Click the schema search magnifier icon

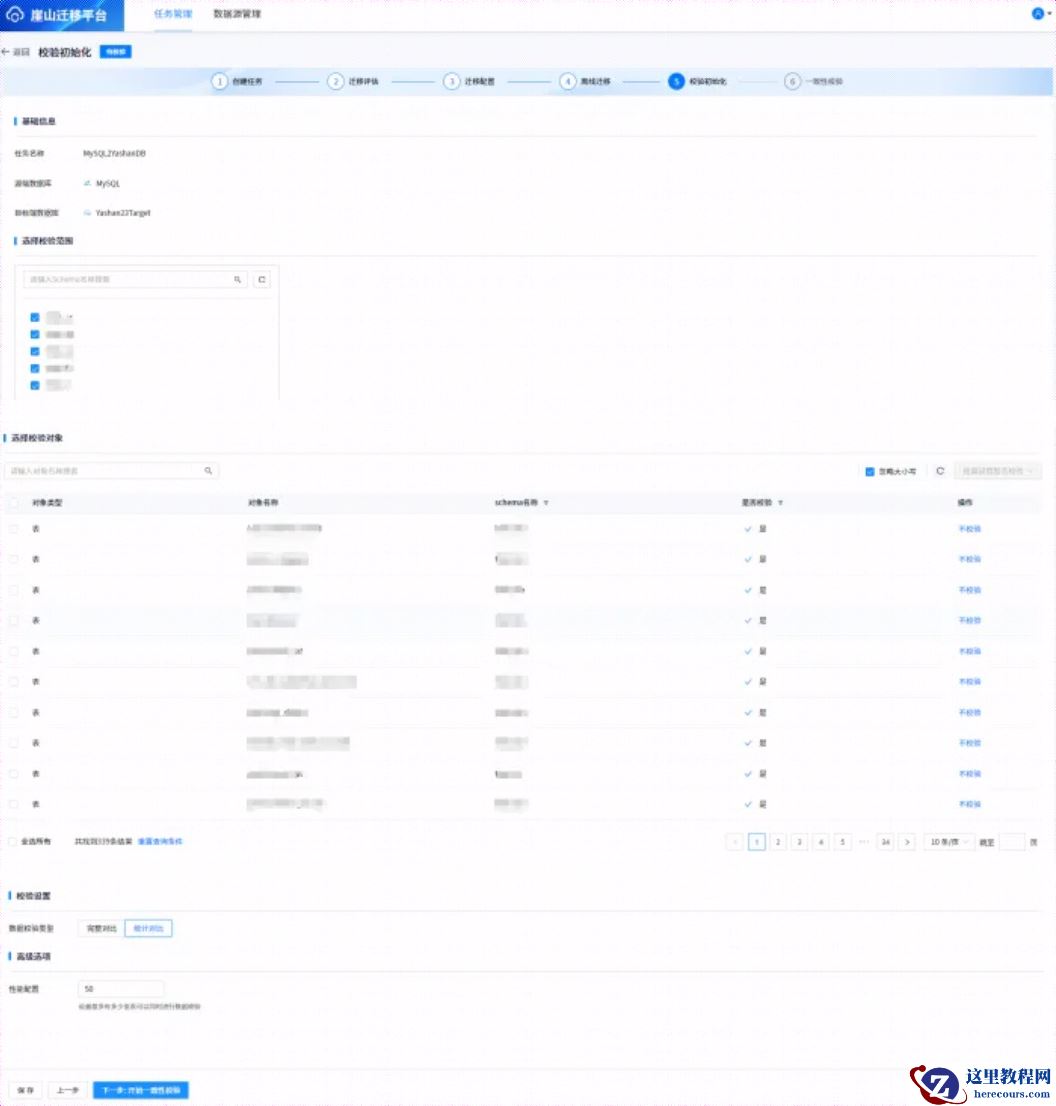[x=238, y=280]
